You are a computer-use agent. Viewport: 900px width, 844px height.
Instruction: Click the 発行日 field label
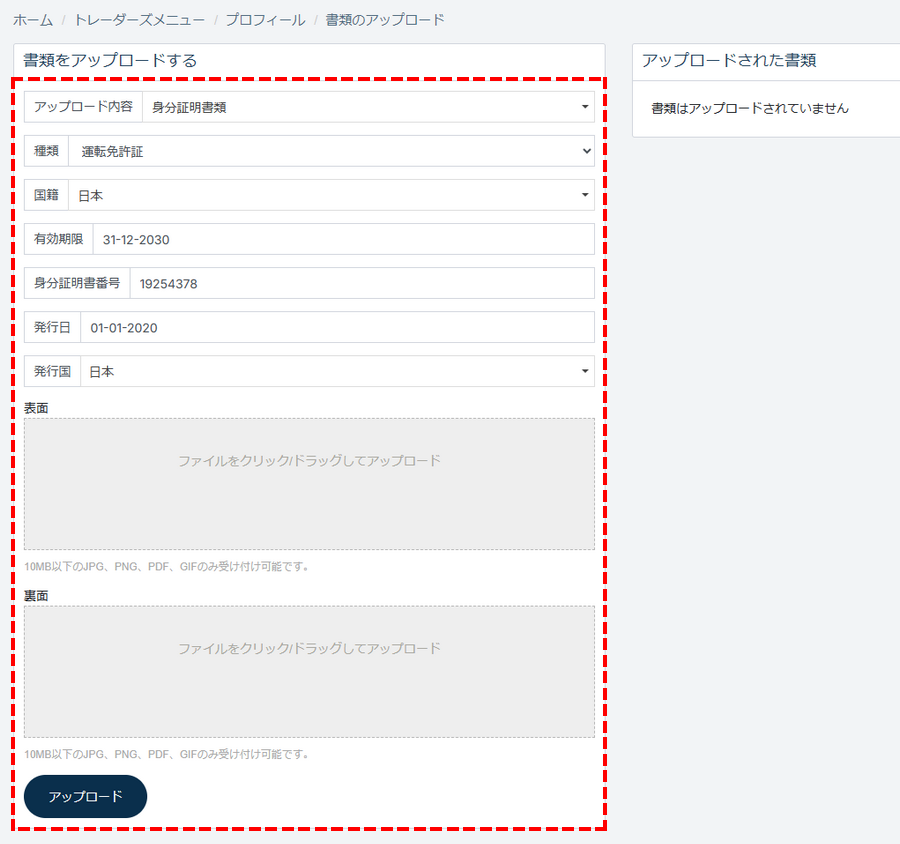coord(52,327)
